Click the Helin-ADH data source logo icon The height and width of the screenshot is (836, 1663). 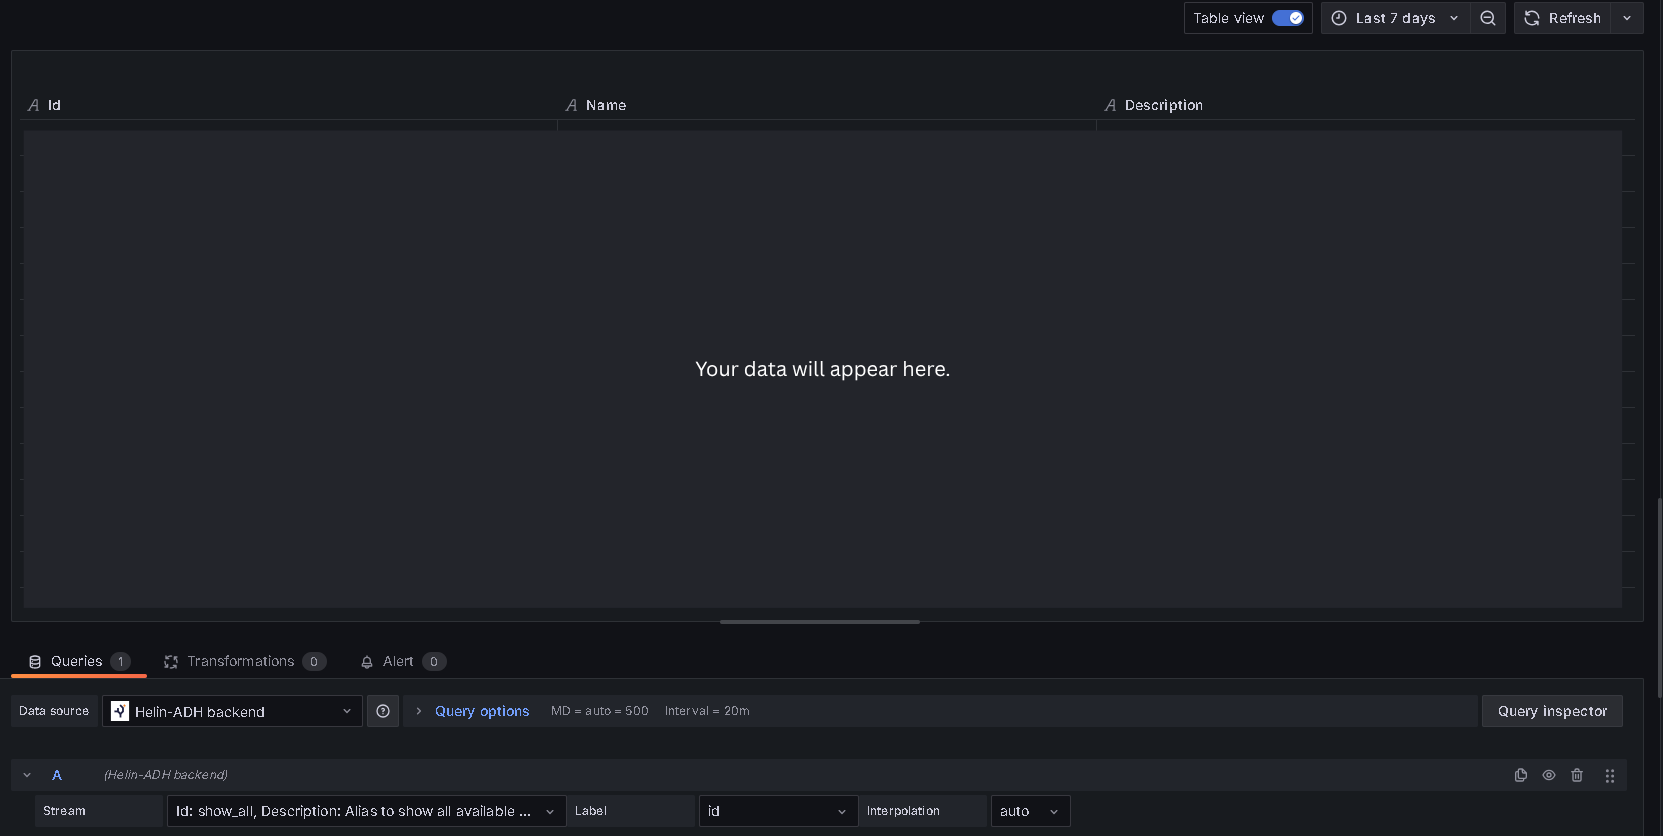click(x=120, y=711)
